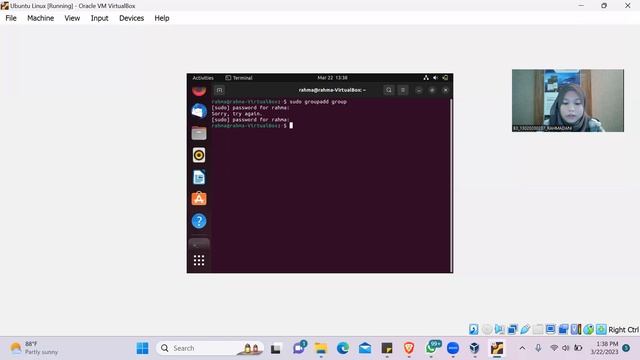Viewport: 640px width, 360px height.
Task: Open LibreOffice Writer from the dock
Action: [199, 177]
